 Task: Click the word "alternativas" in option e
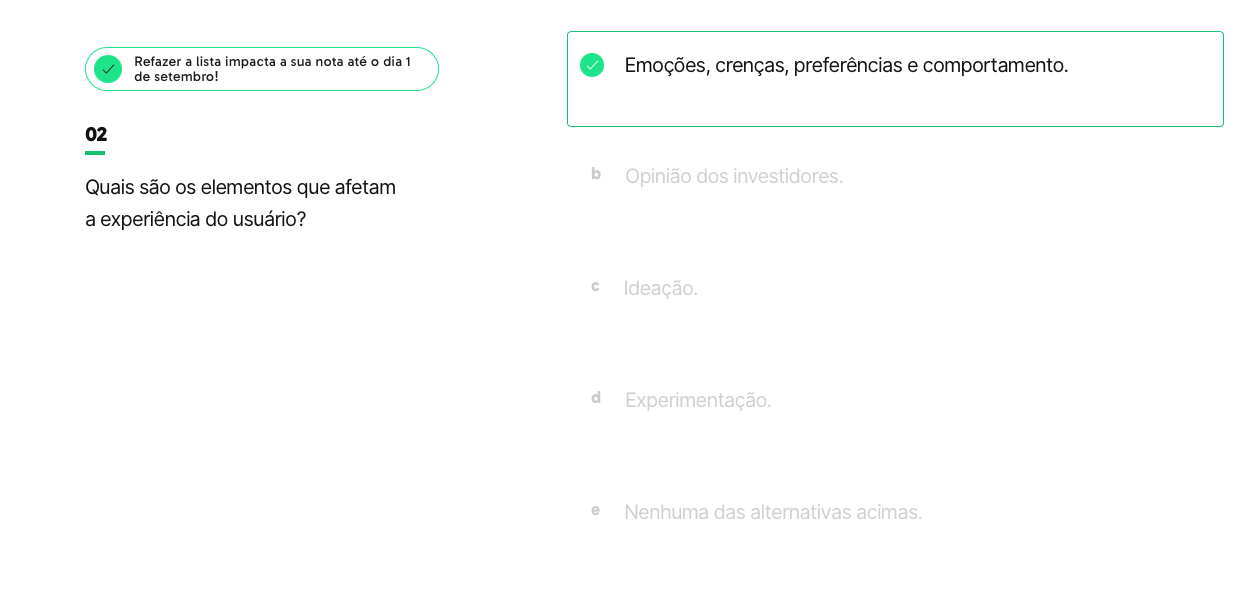[x=801, y=513]
